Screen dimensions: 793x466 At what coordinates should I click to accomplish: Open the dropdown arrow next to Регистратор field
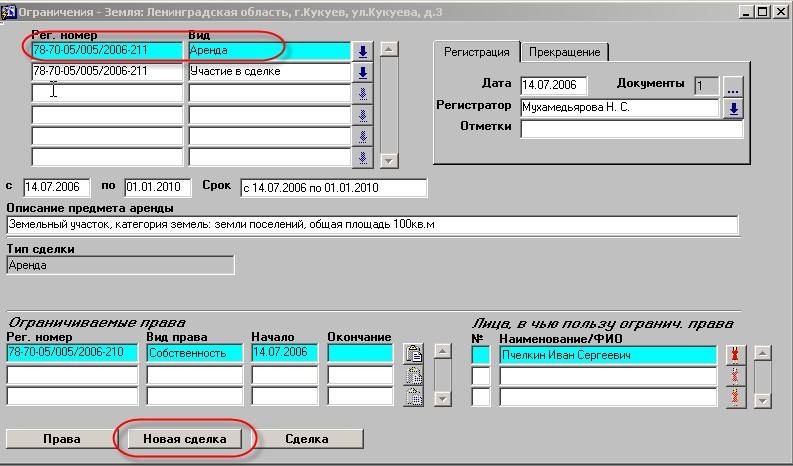733,108
